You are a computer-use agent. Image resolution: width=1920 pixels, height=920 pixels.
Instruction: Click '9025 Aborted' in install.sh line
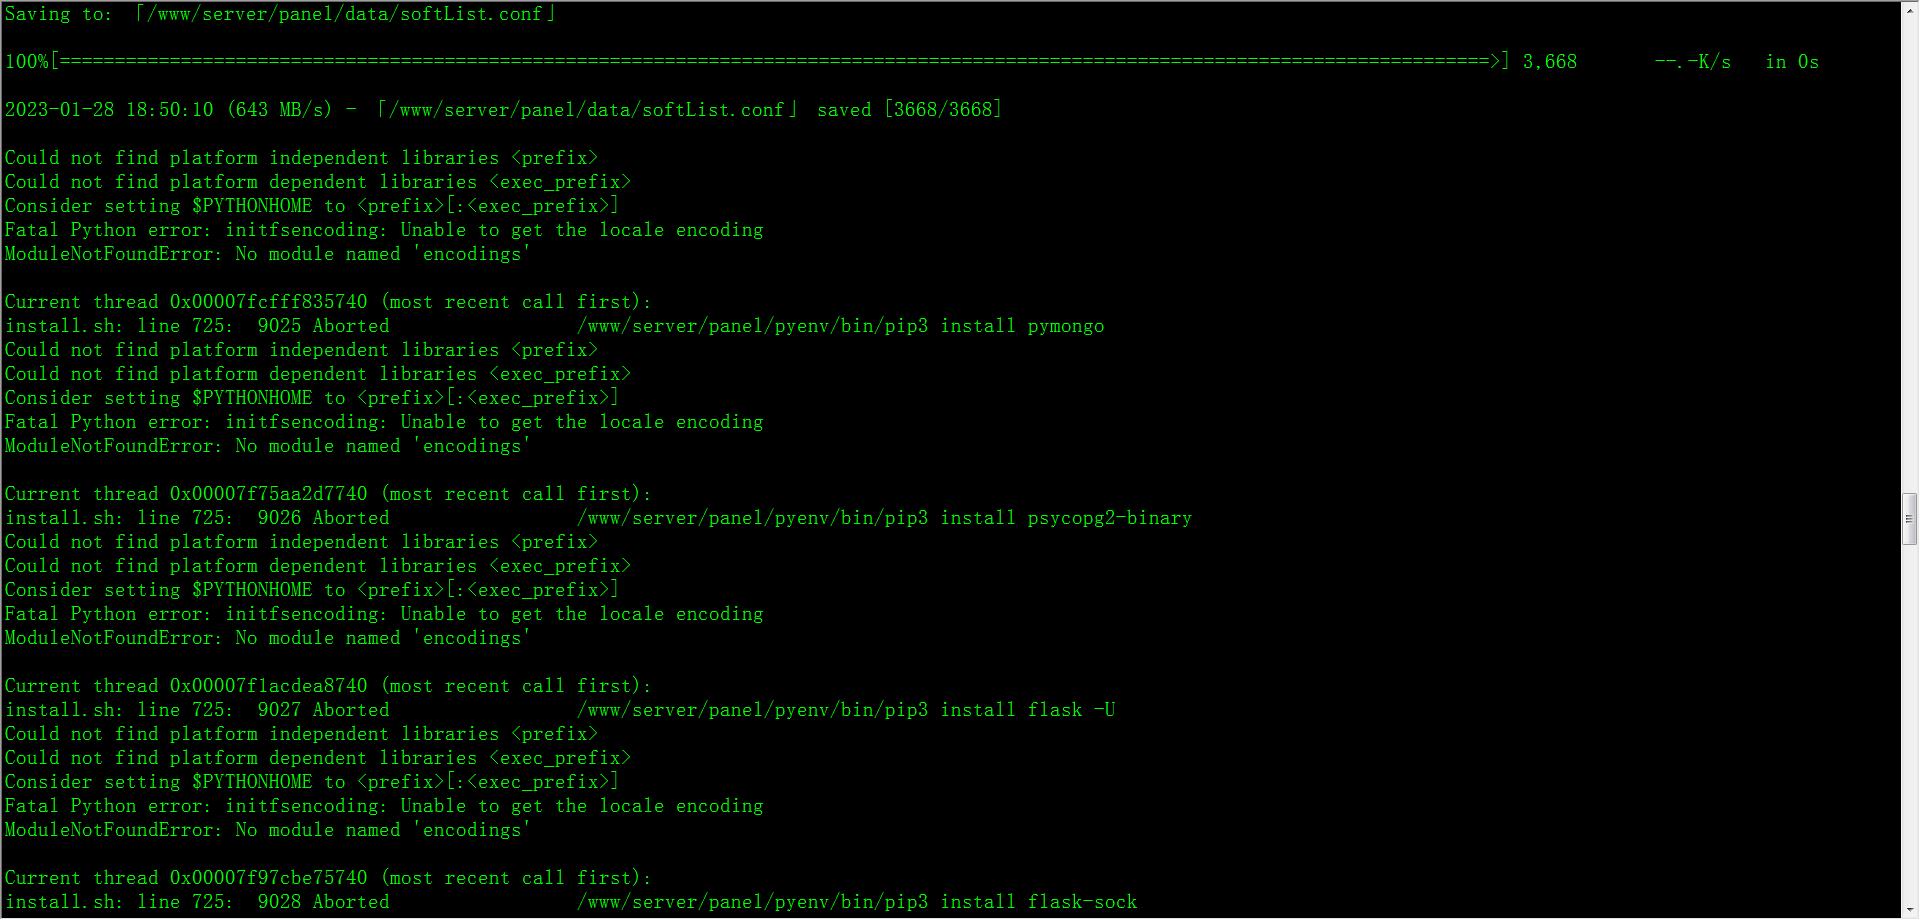point(323,326)
